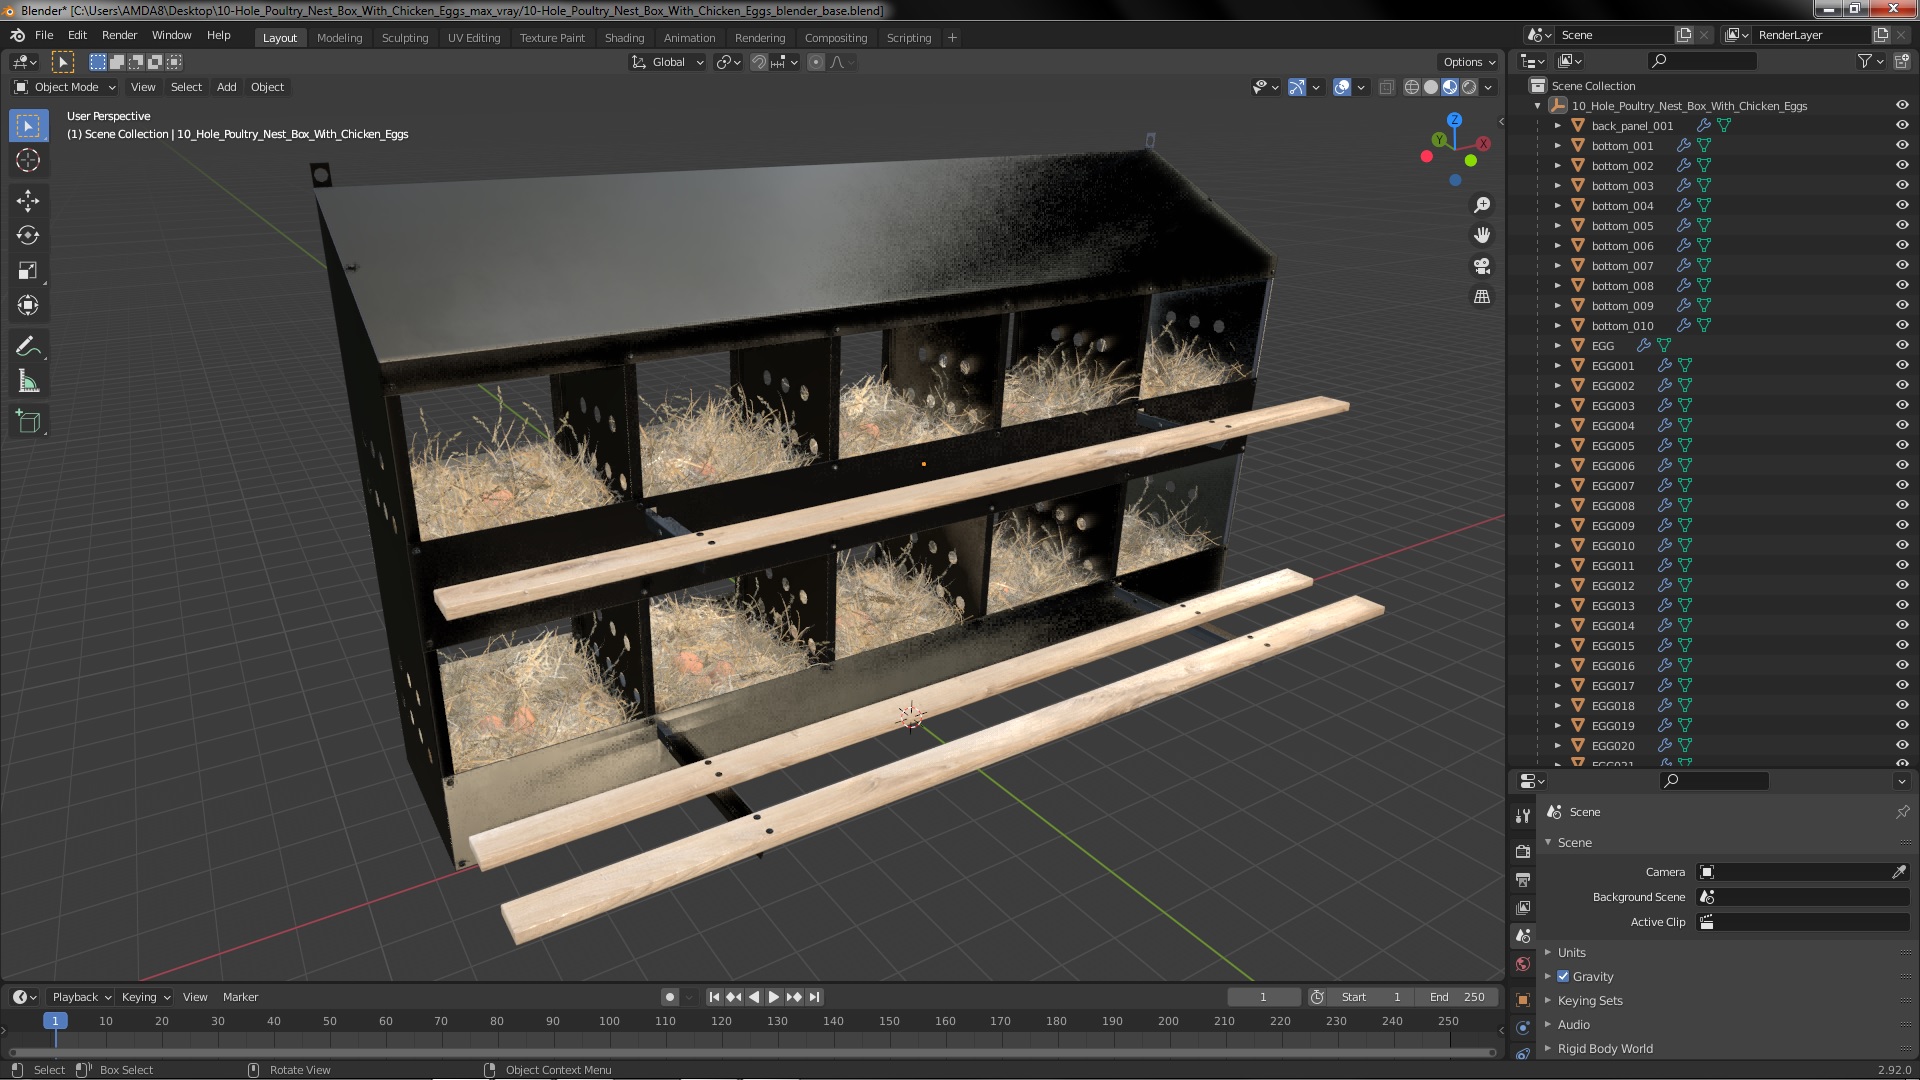Click the current frame field
Viewport: 1920px width, 1080px height.
1264,997
